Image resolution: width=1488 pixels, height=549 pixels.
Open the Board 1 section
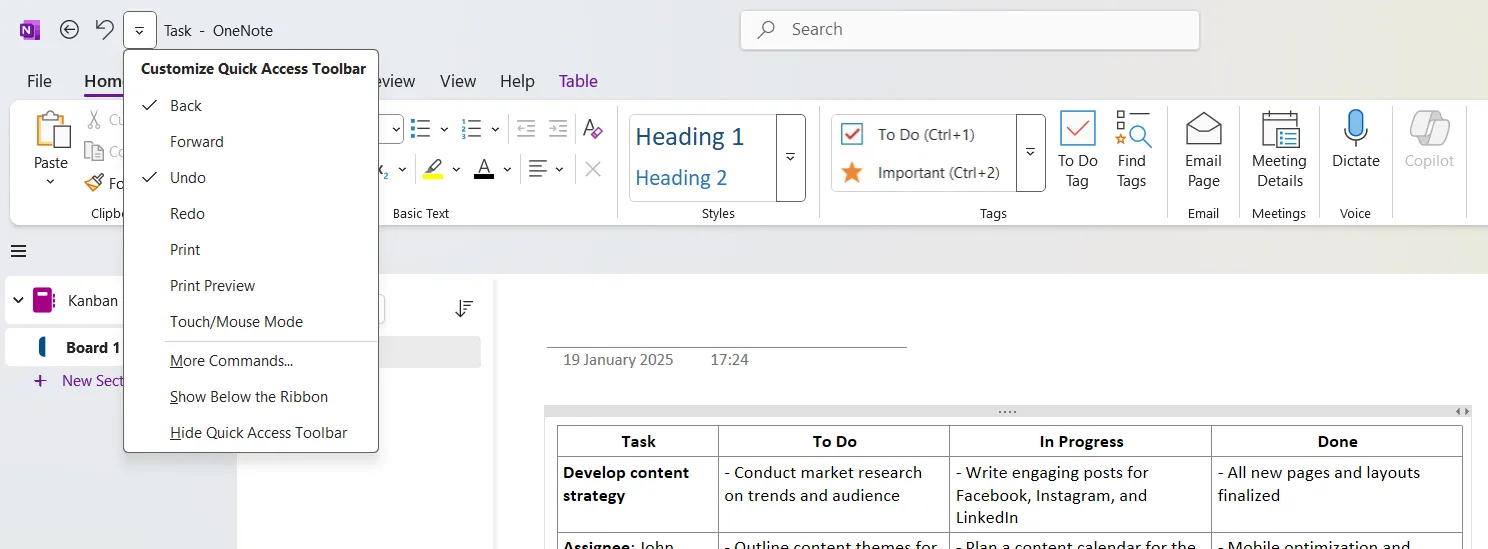pyautogui.click(x=93, y=348)
